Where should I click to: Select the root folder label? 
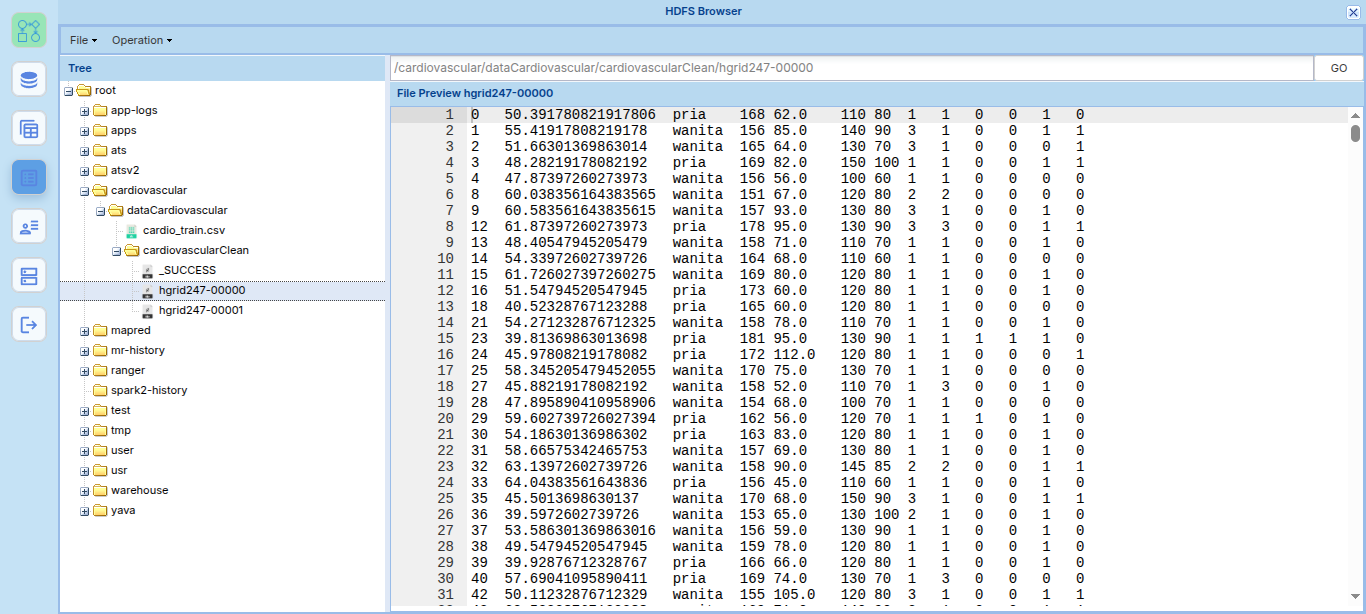105,90
